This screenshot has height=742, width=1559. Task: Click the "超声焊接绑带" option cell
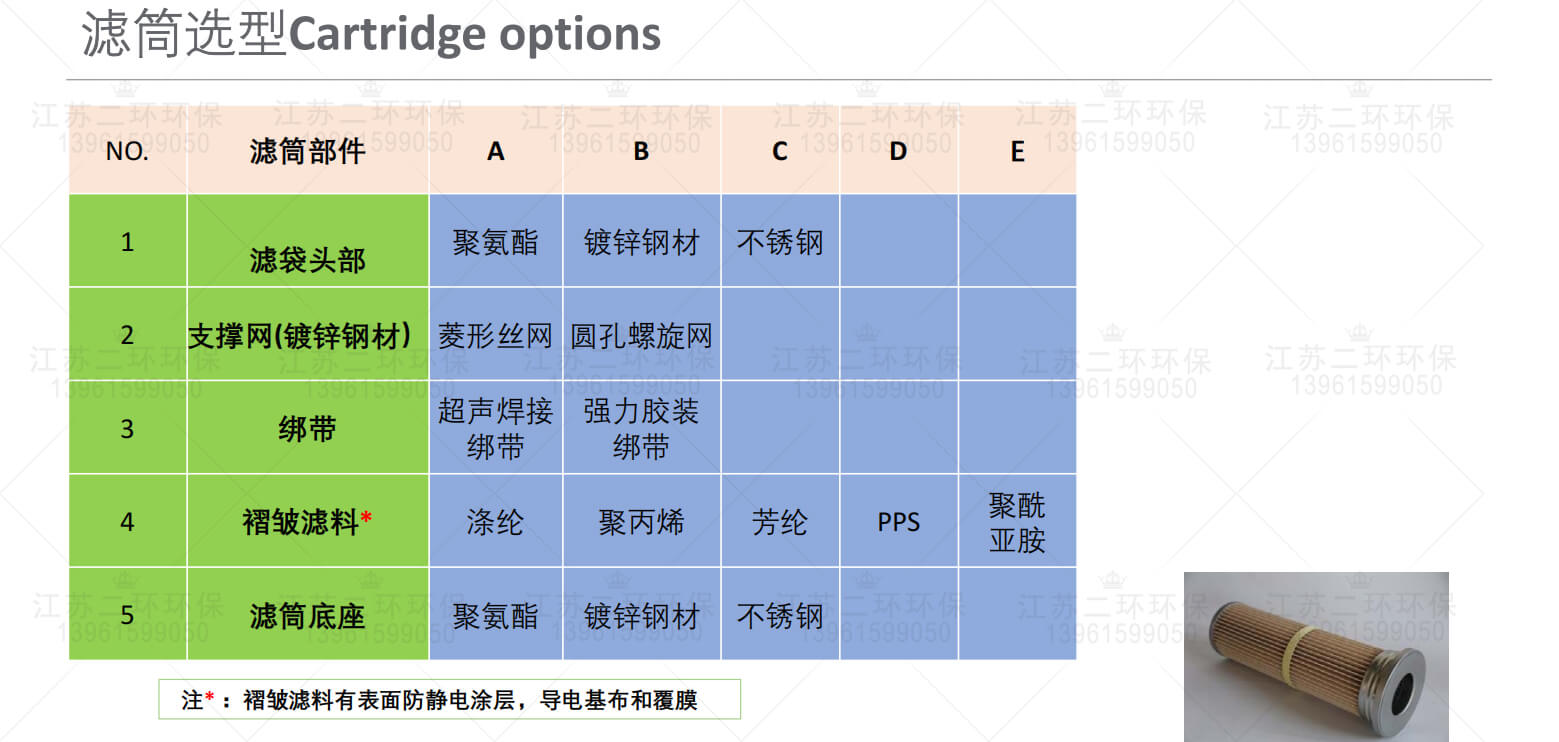tap(495, 428)
